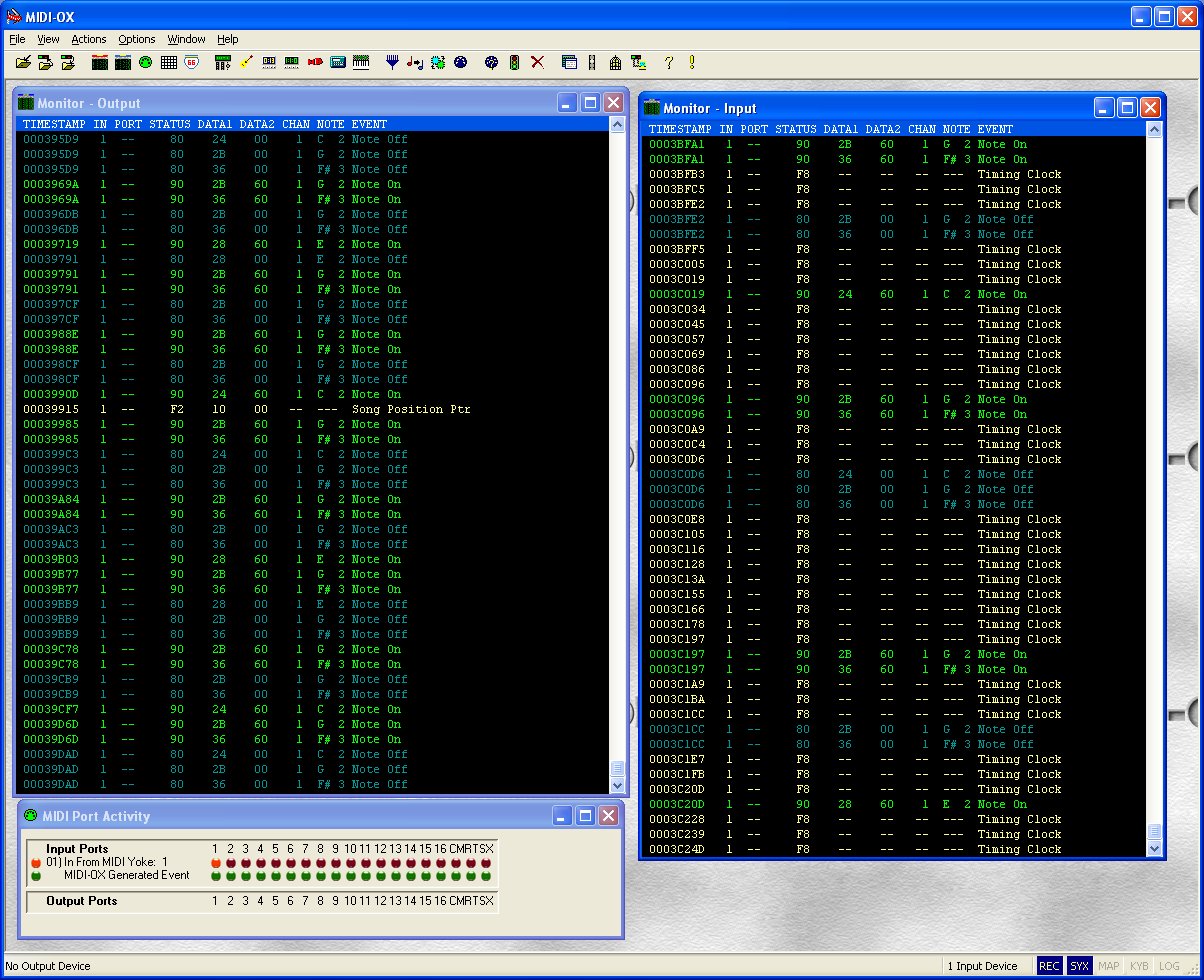Viewport: 1204px width, 980px height.
Task: Click the birdcage-shaped toolbar icon
Action: pyautogui.click(x=615, y=62)
